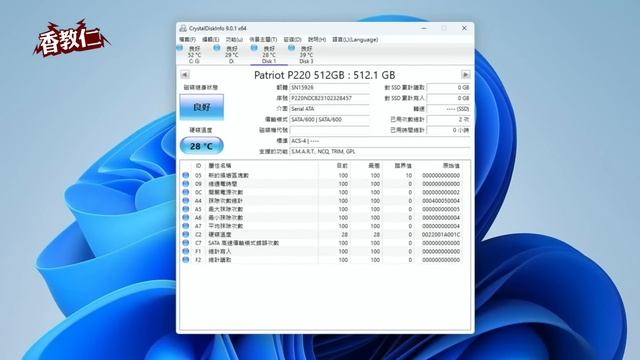Click threshold value 10 in row 05

(408, 176)
